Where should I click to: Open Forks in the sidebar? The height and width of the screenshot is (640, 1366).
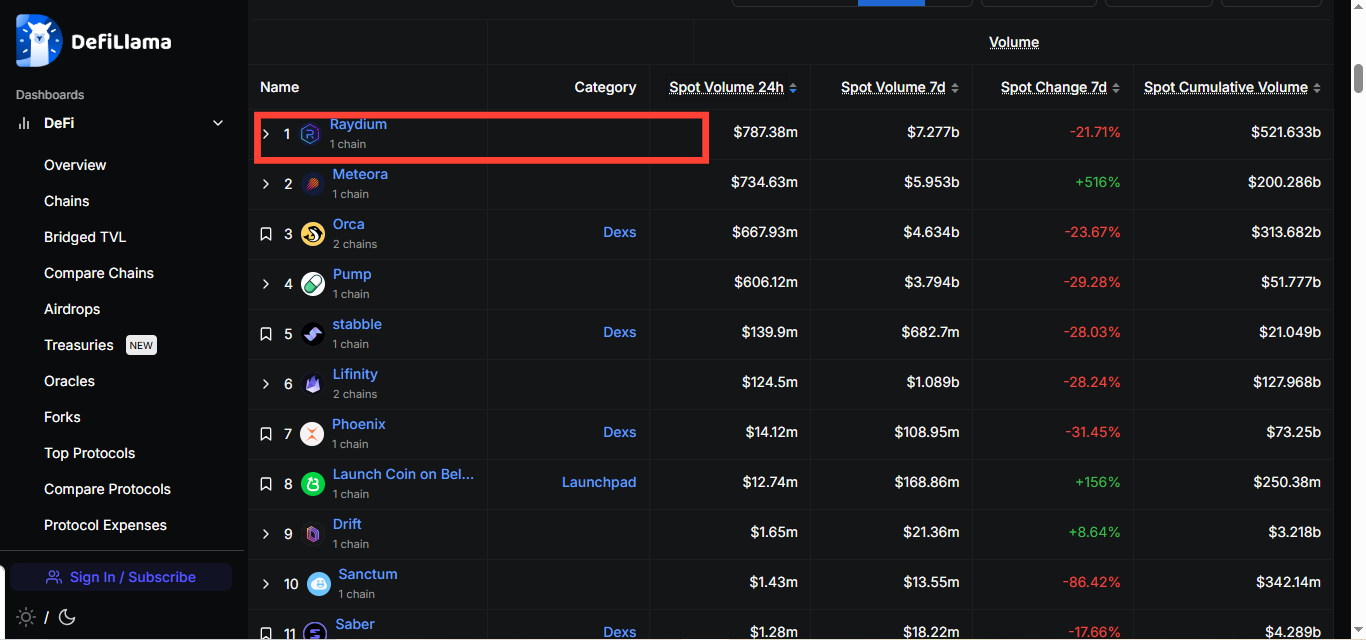[62, 417]
